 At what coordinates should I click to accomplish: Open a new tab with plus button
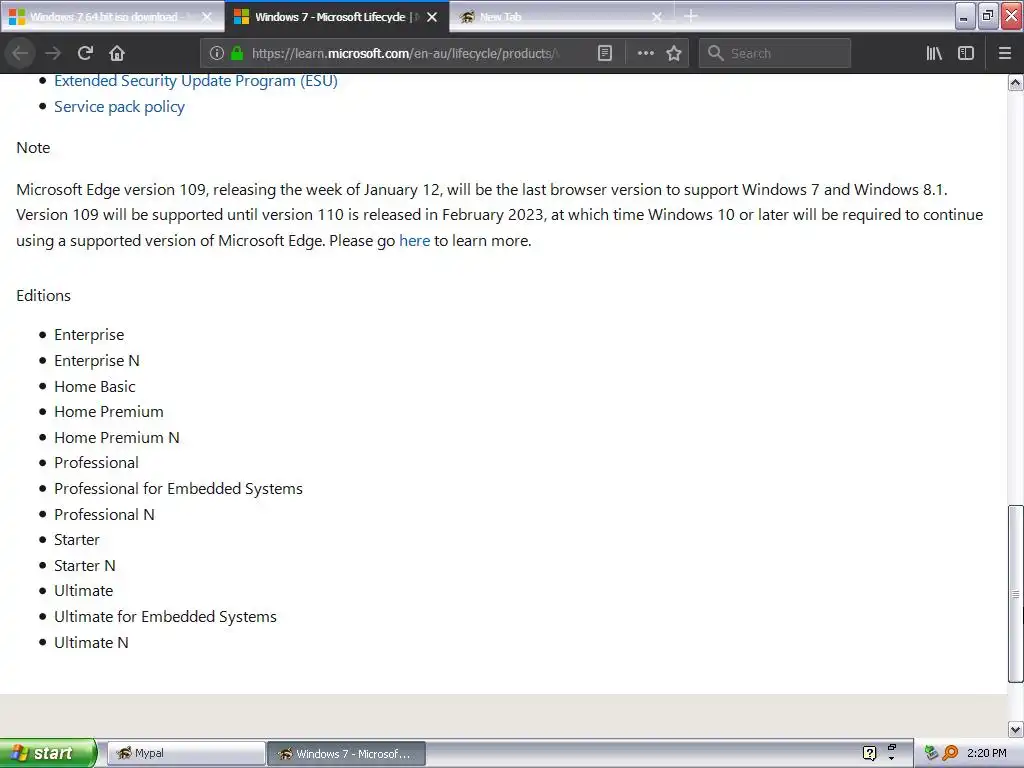pos(691,16)
